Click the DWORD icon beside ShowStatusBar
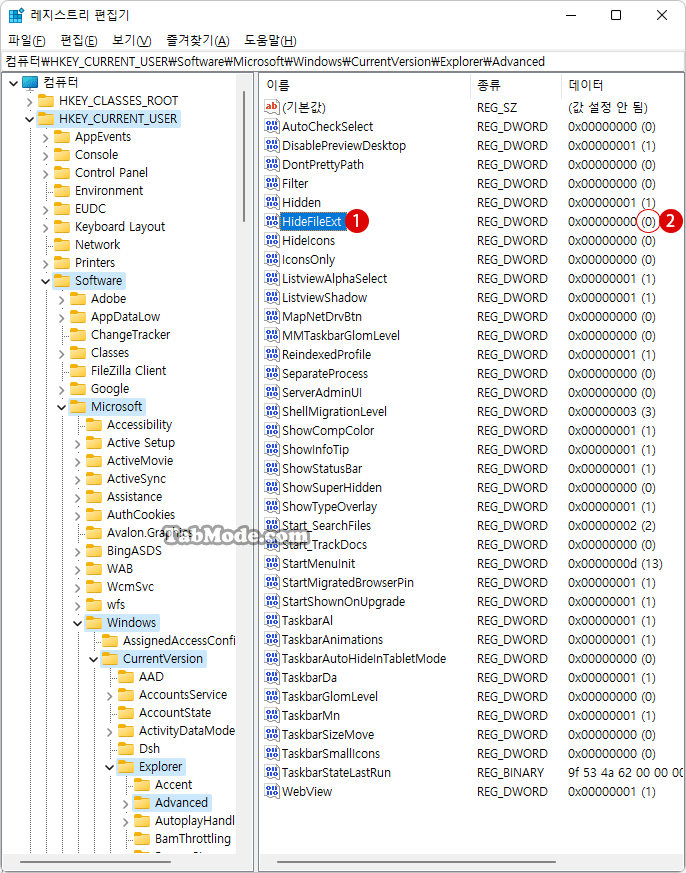 coord(272,468)
